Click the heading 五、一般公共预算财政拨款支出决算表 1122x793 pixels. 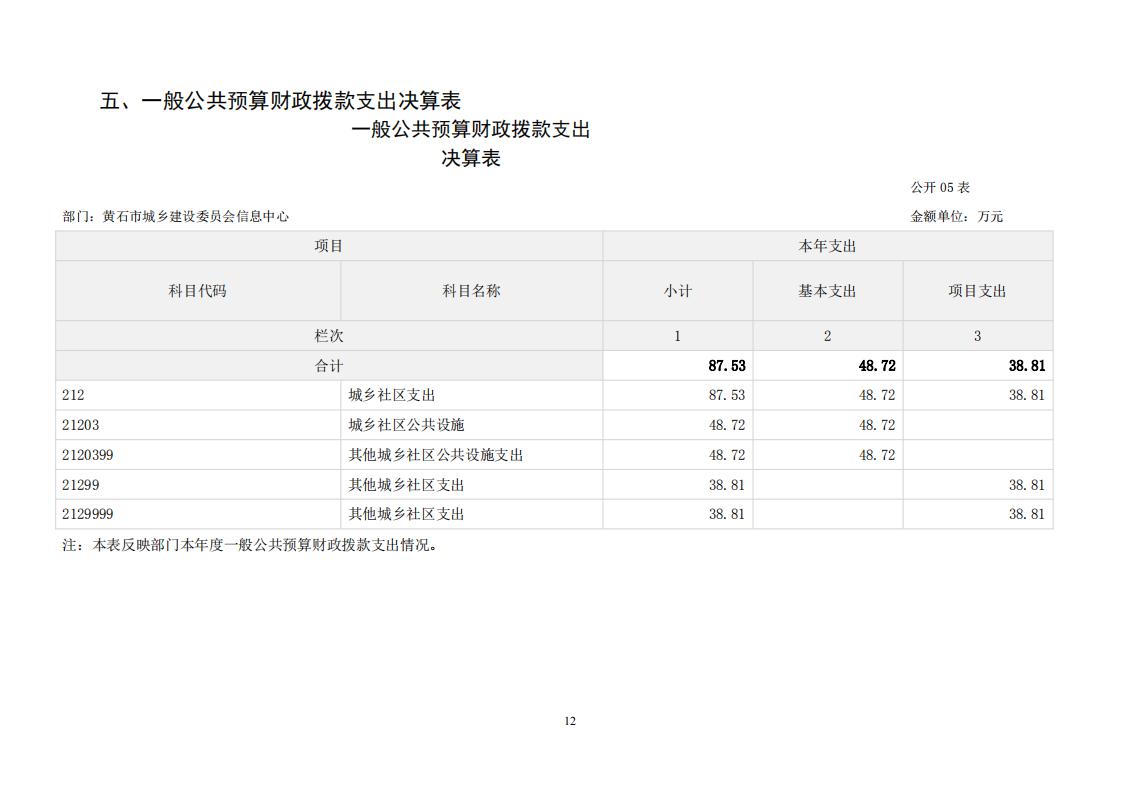(280, 101)
